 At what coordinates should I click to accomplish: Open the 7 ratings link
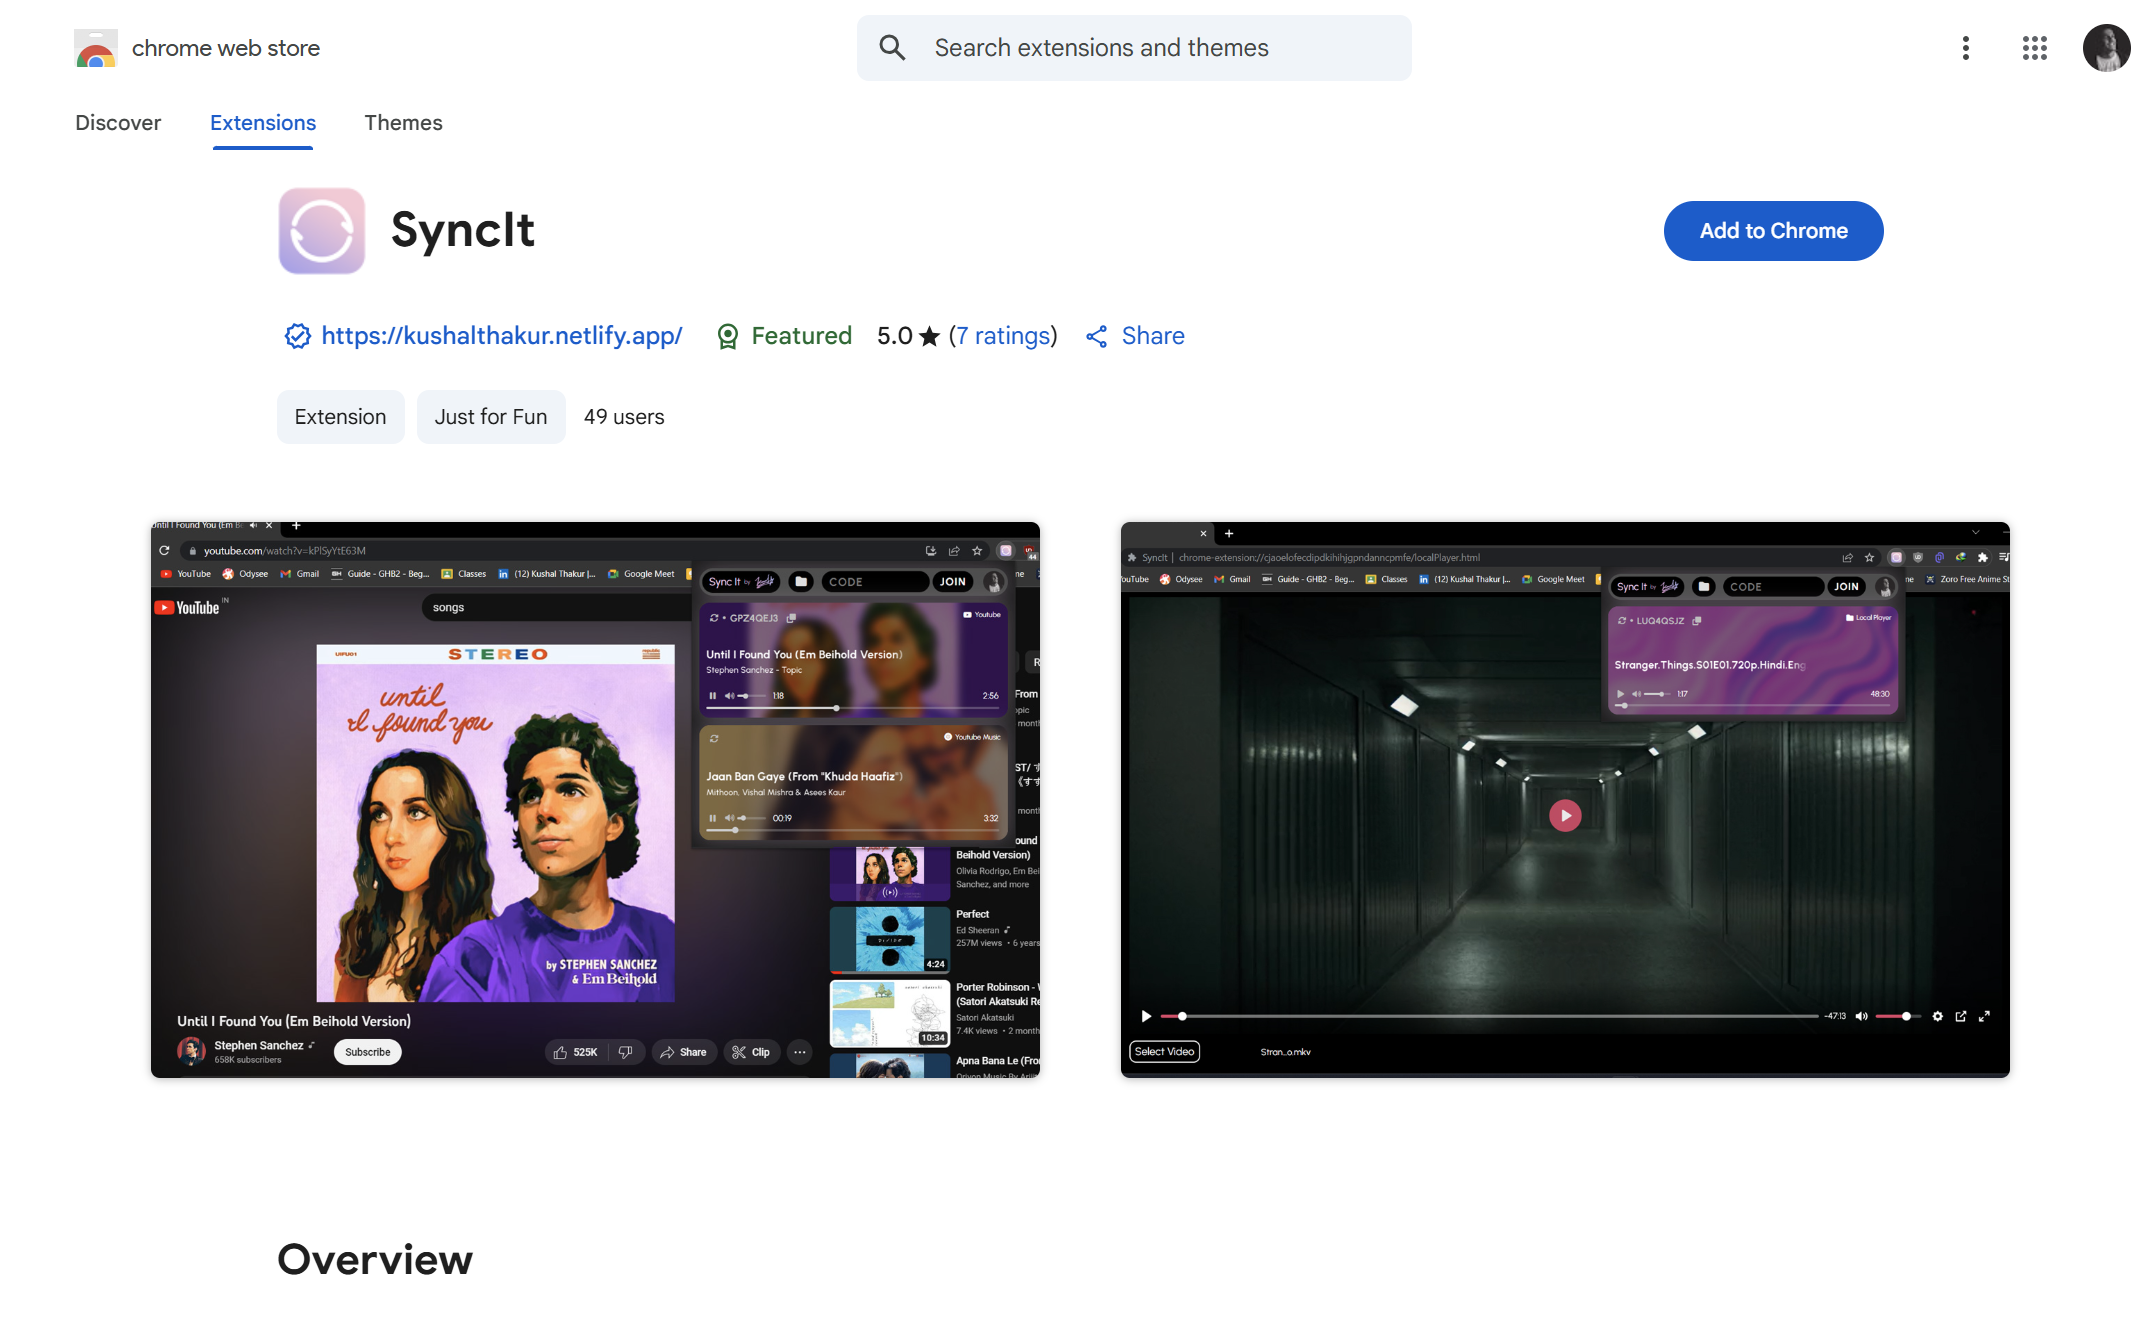point(1003,336)
